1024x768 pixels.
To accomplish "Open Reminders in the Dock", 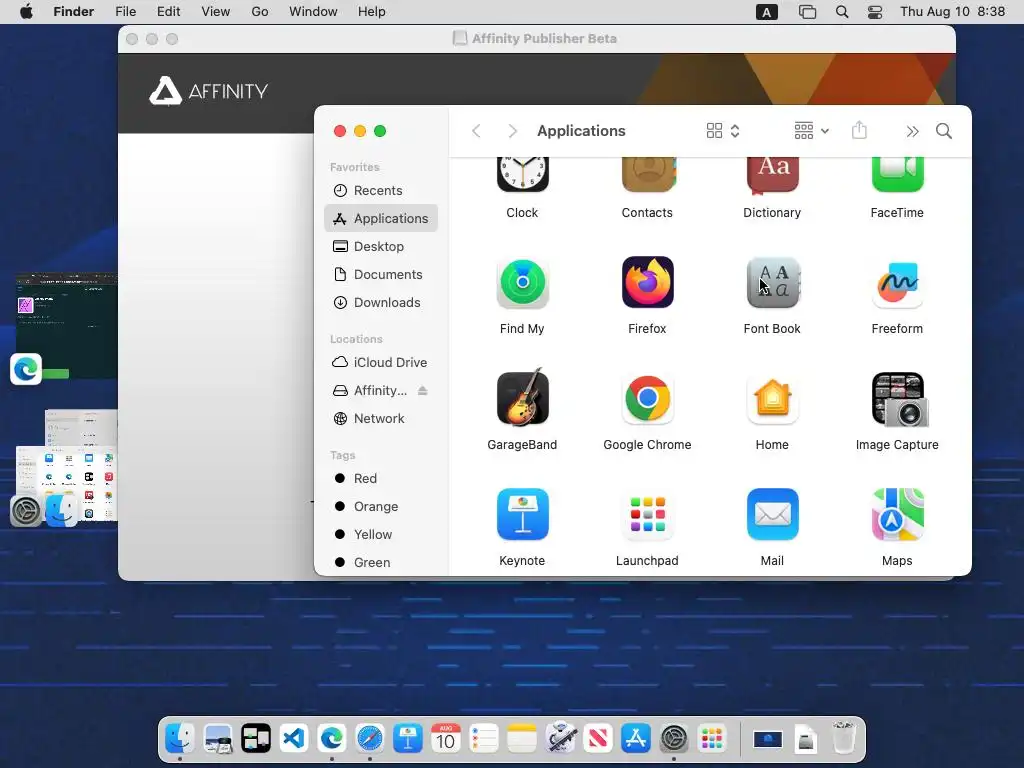I will pyautogui.click(x=484, y=739).
